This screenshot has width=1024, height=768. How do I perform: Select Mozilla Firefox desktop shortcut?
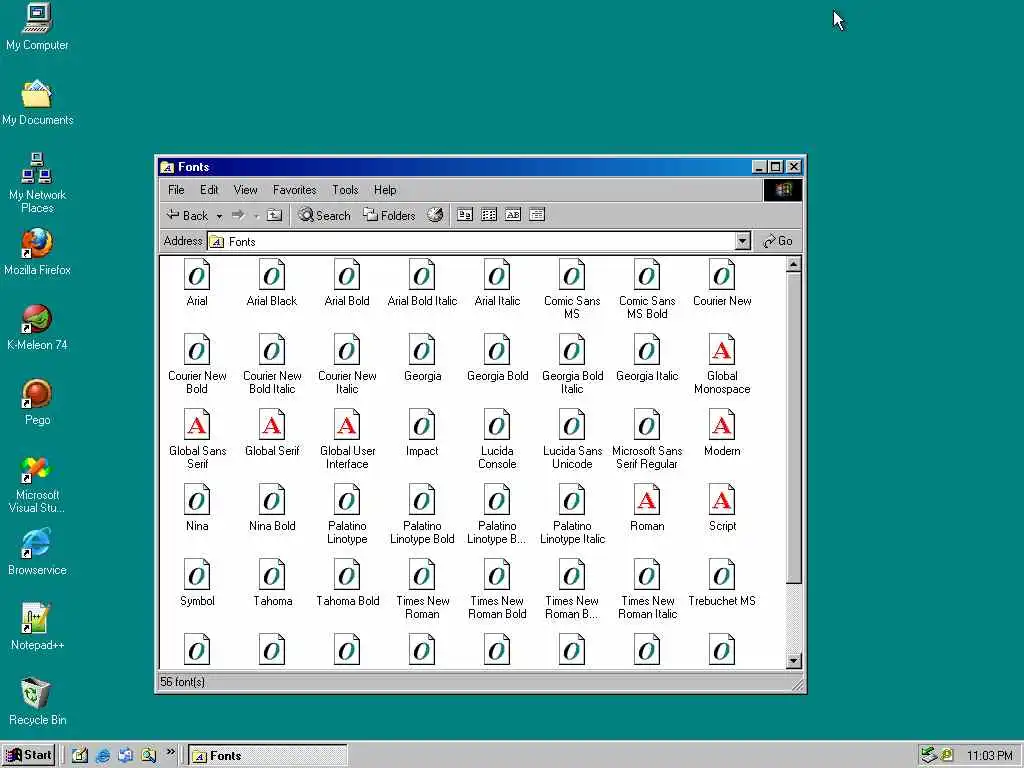(37, 251)
